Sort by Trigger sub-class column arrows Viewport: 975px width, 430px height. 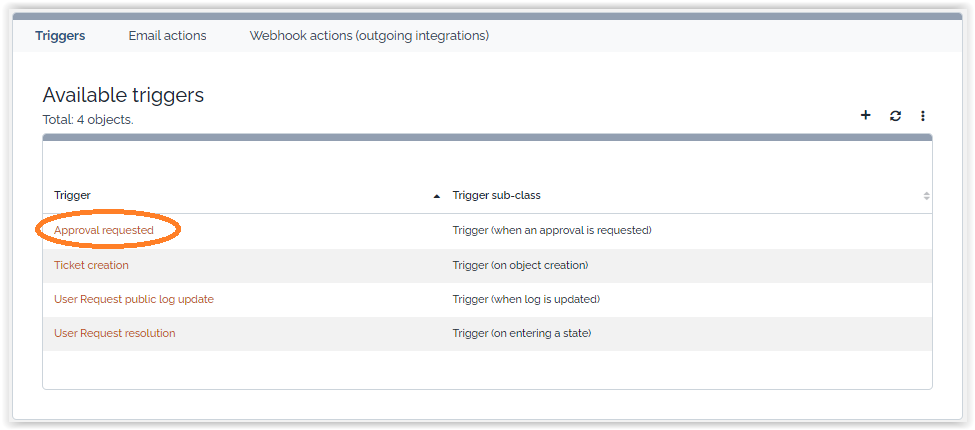[x=926, y=196]
